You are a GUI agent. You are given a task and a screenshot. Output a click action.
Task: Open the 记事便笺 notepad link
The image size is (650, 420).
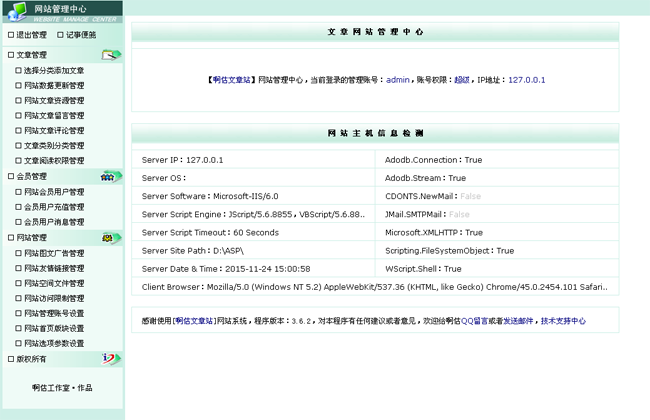click(x=80, y=35)
